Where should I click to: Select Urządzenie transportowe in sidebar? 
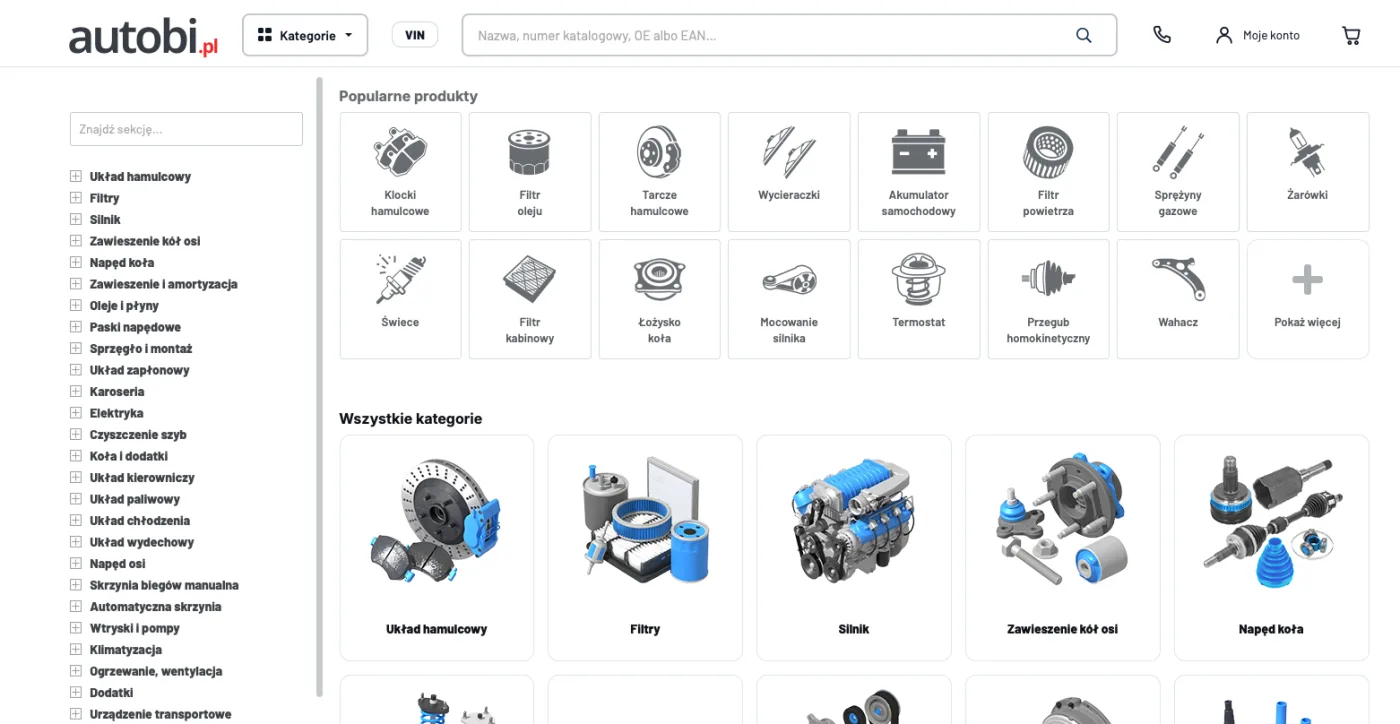click(161, 714)
